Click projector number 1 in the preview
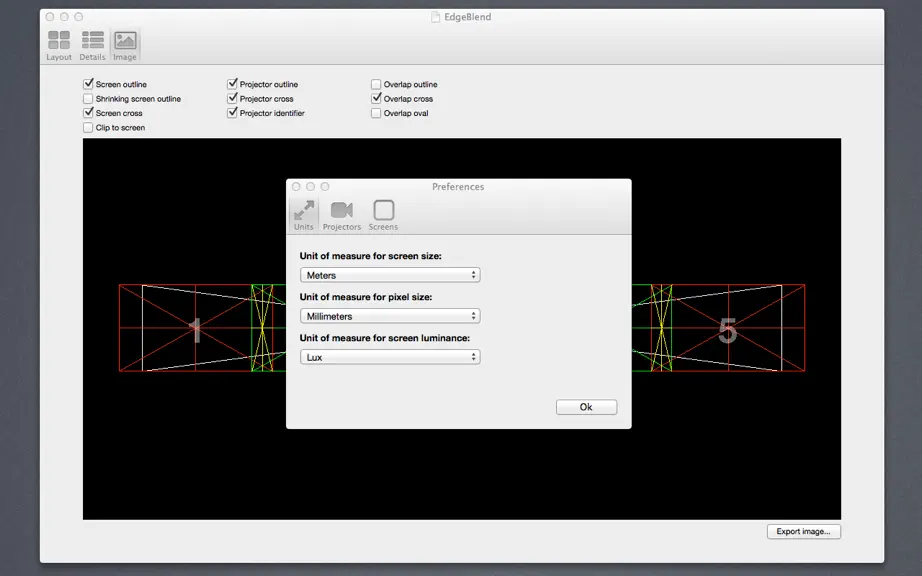Screen dimensions: 922x576 point(195,330)
